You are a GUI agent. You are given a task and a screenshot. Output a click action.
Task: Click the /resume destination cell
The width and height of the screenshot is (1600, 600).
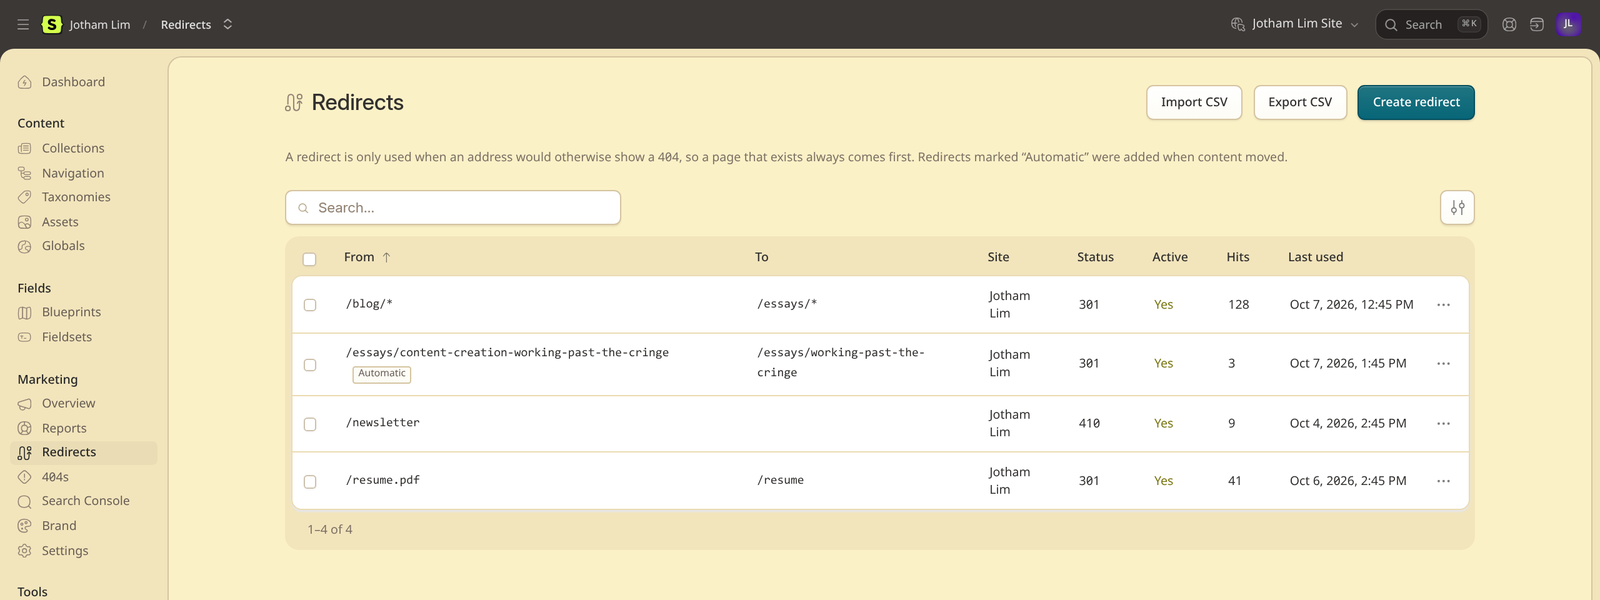coord(780,480)
